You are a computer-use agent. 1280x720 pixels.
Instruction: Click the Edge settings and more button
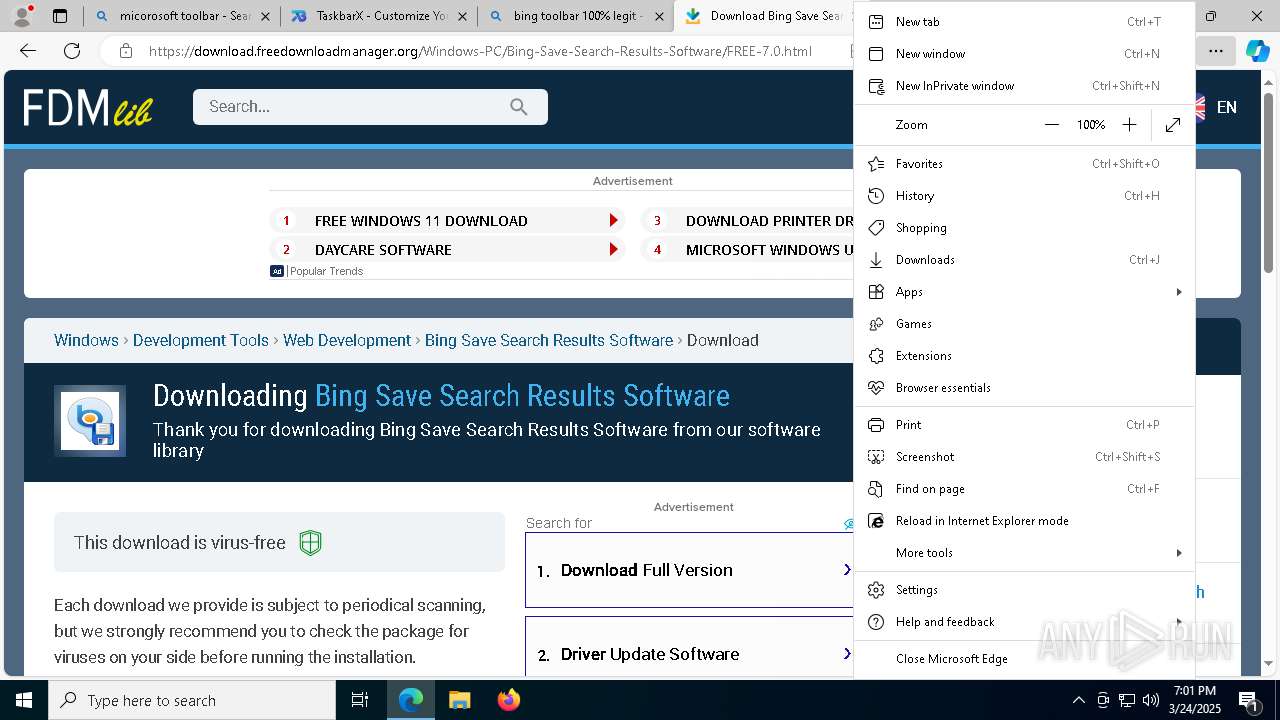1215,51
